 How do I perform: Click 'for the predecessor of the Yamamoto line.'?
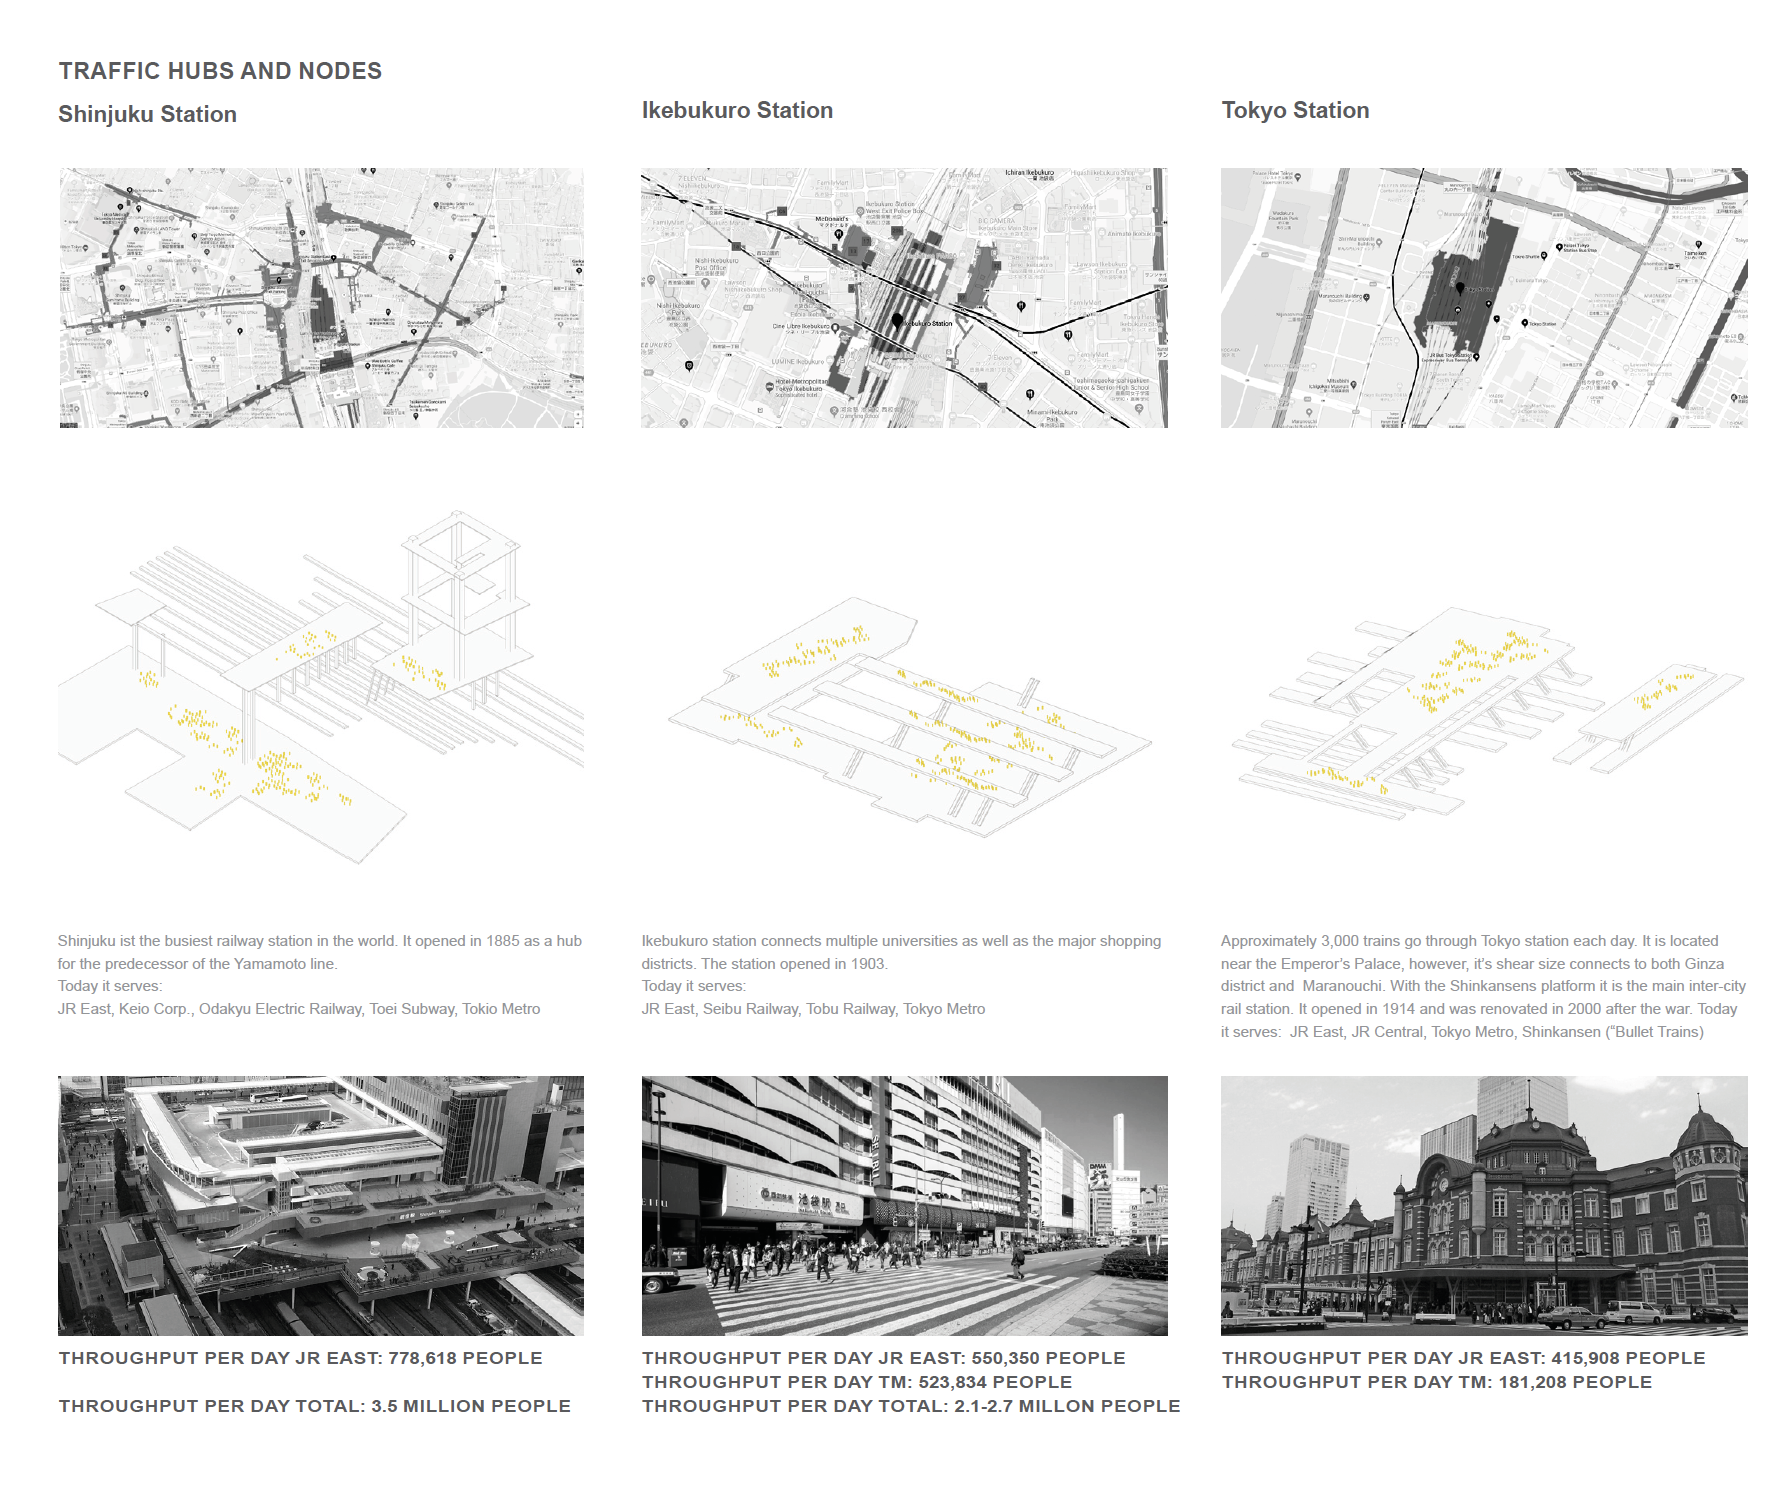[198, 964]
